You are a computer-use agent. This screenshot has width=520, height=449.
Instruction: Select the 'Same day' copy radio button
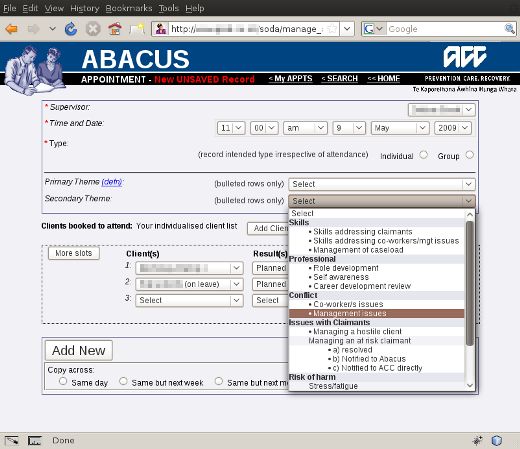tap(63, 381)
